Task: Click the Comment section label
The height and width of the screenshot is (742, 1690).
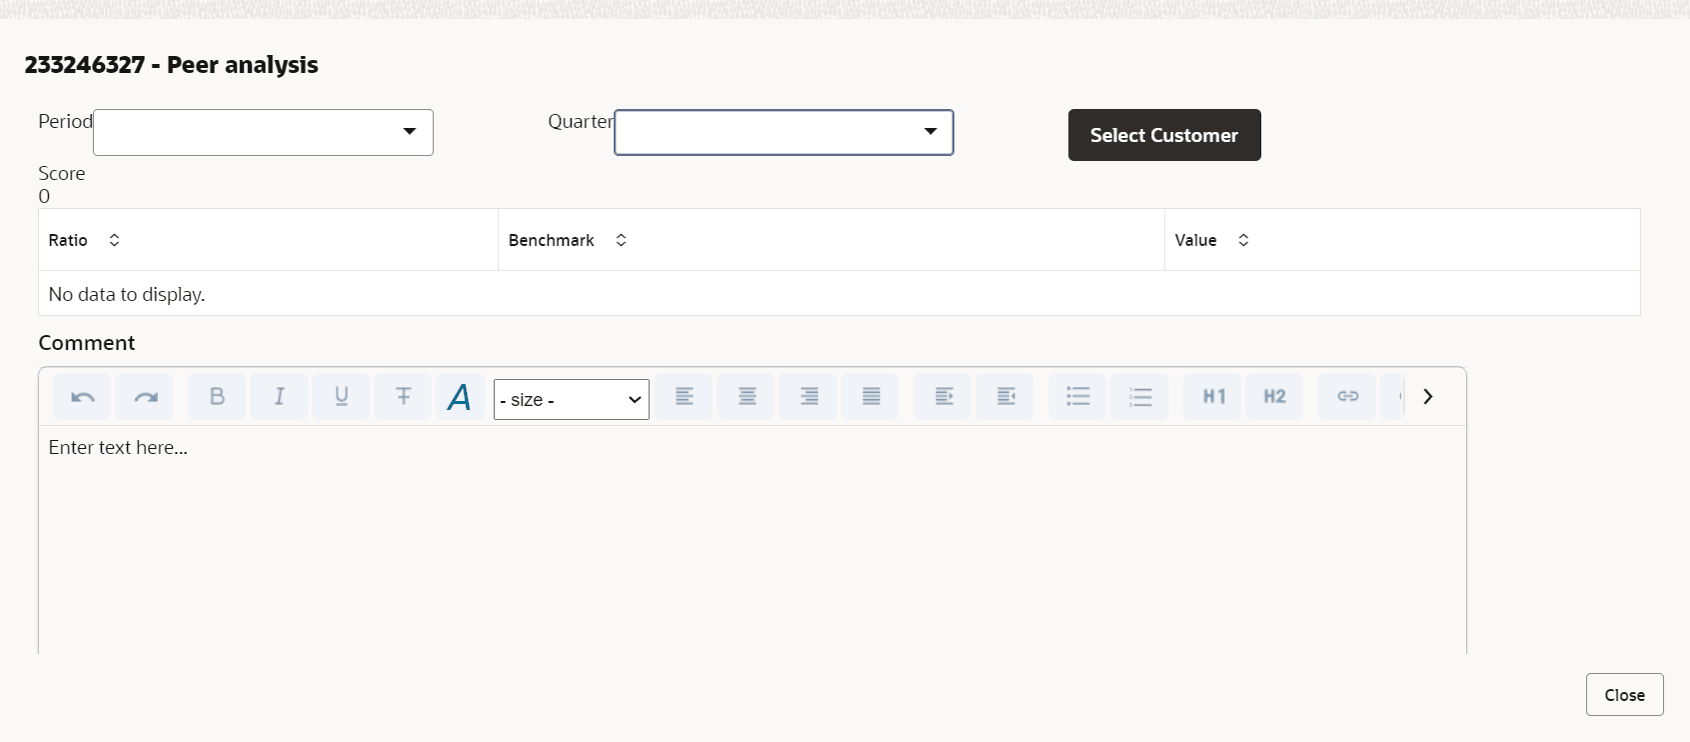Action: (x=87, y=343)
